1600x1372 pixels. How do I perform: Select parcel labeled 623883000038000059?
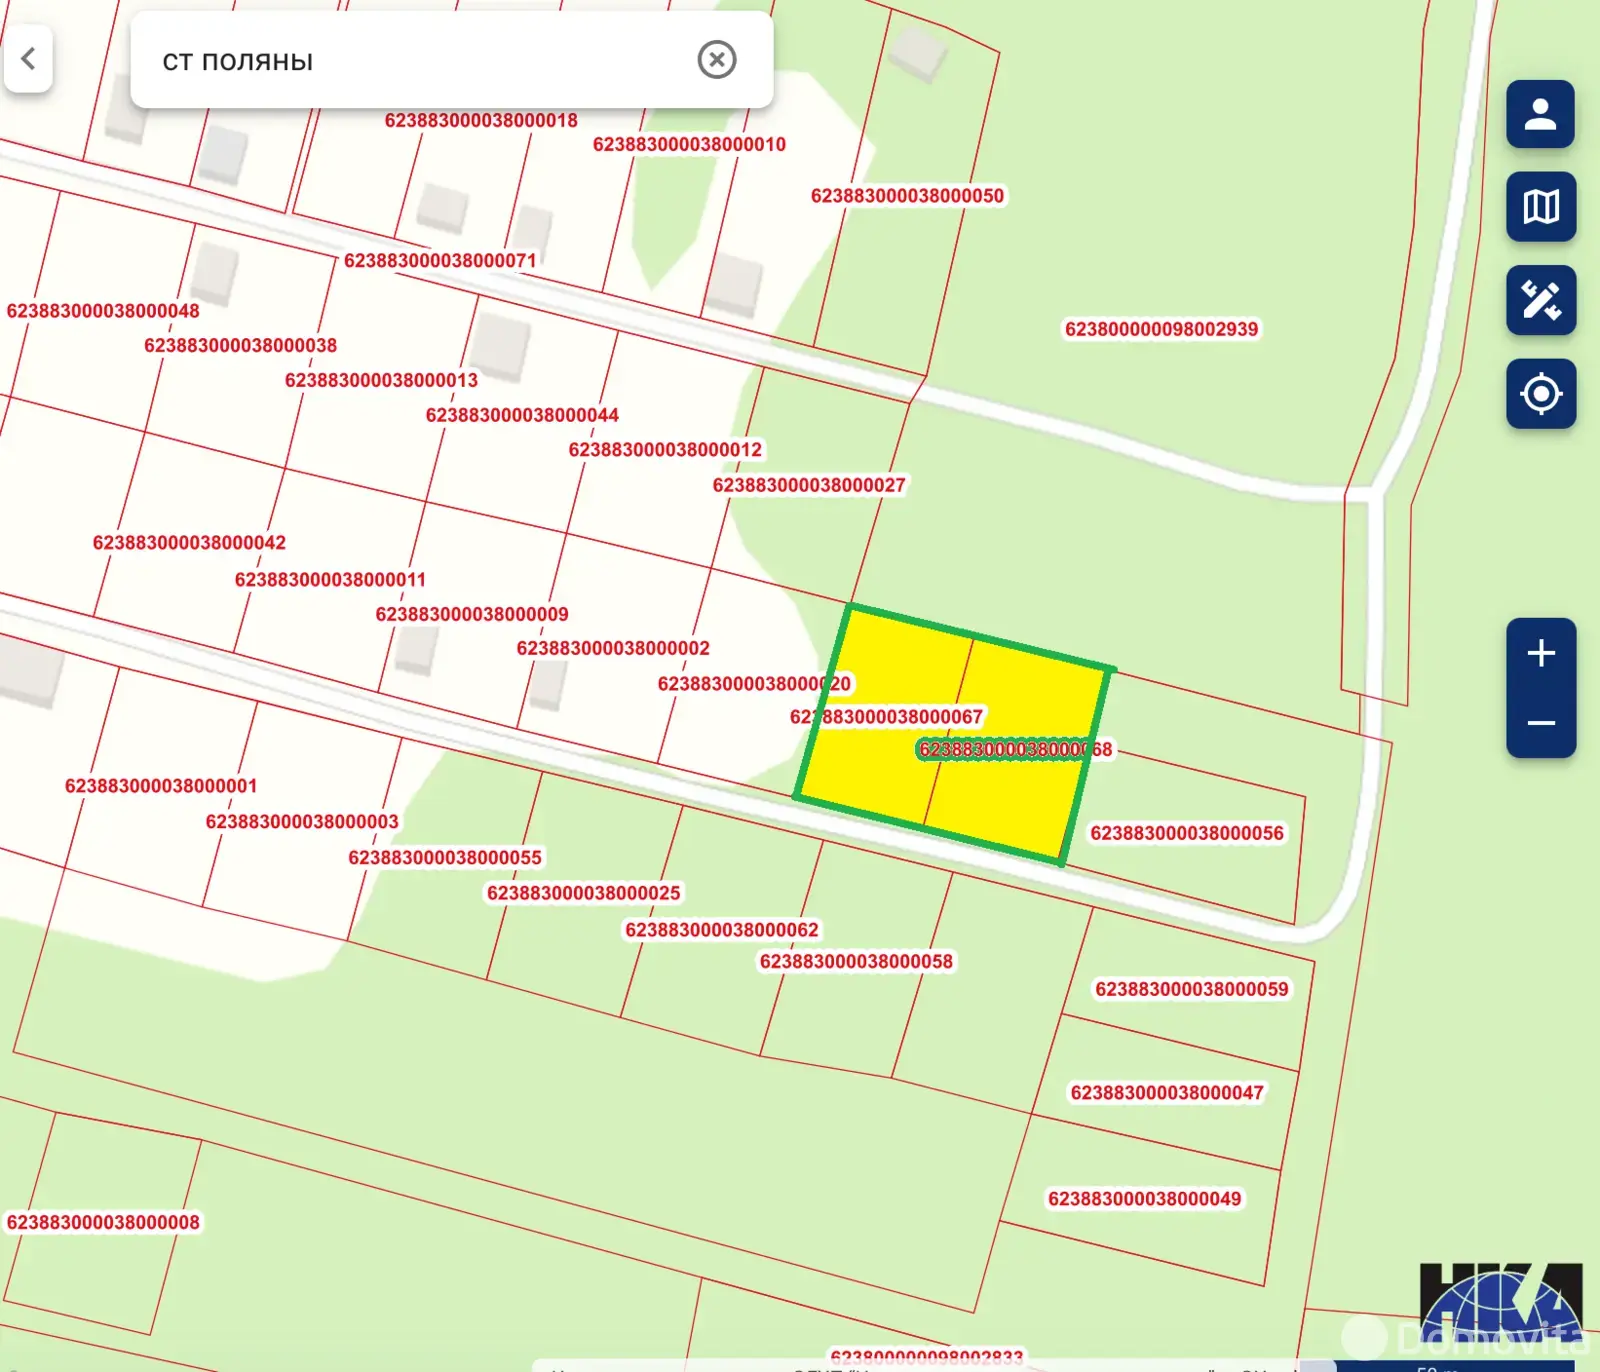pyautogui.click(x=1191, y=989)
